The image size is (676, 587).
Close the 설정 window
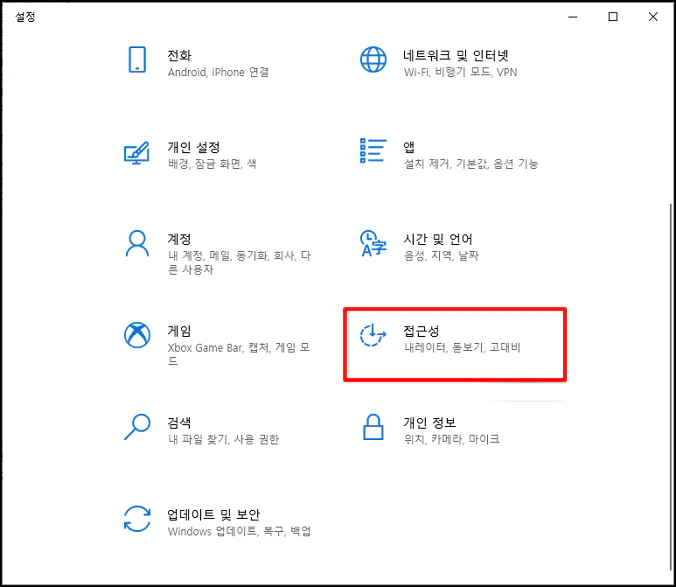tap(653, 17)
